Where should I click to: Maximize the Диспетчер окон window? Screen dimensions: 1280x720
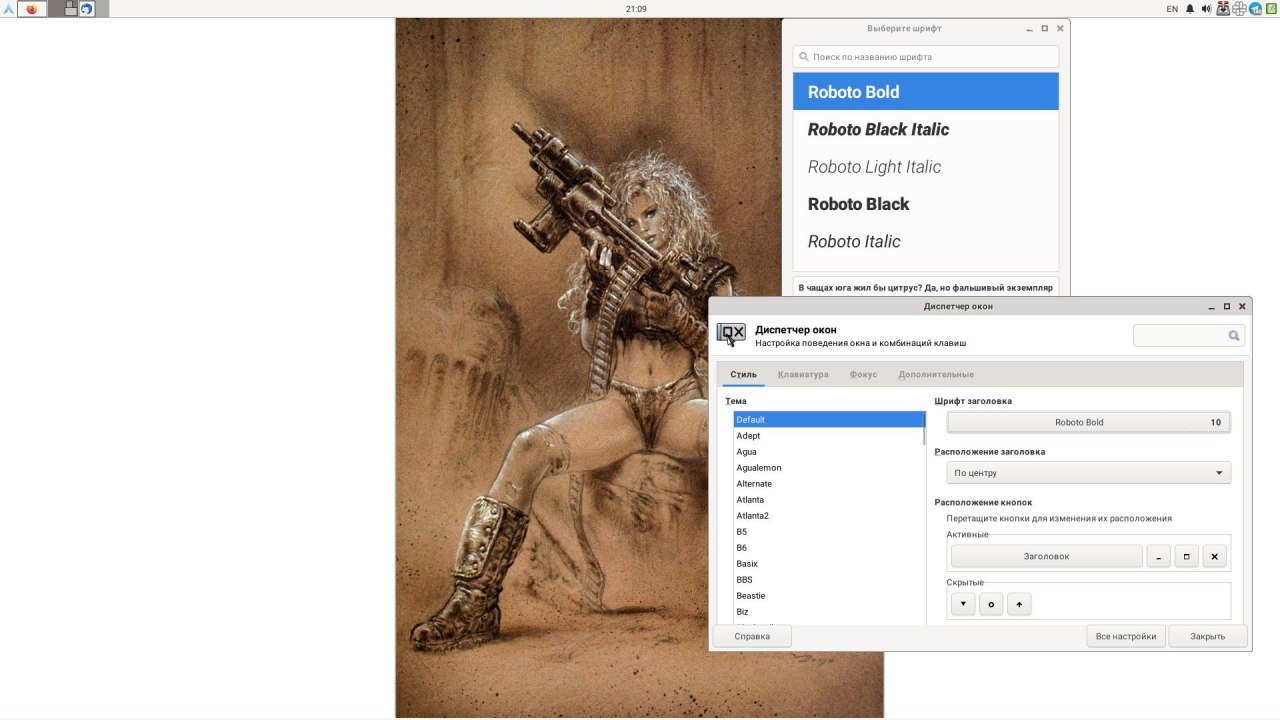[x=1227, y=307]
